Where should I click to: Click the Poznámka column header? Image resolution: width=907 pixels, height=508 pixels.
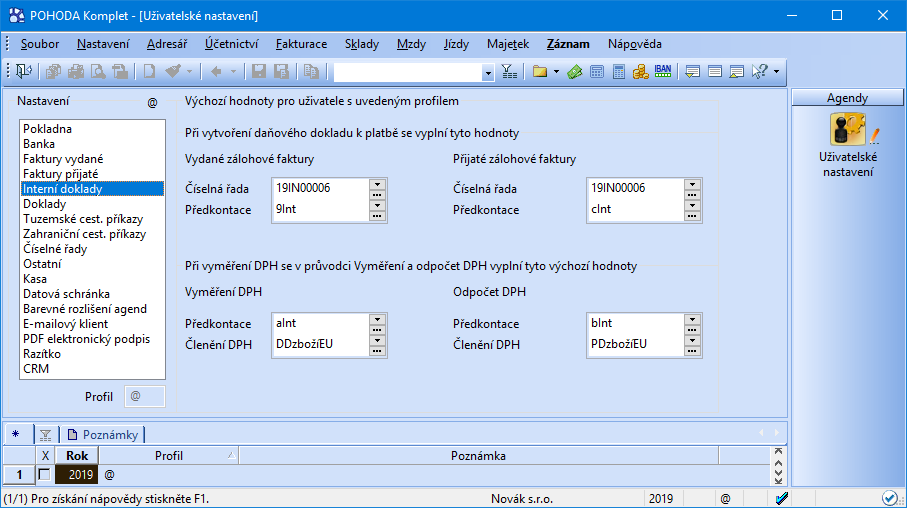coord(478,456)
